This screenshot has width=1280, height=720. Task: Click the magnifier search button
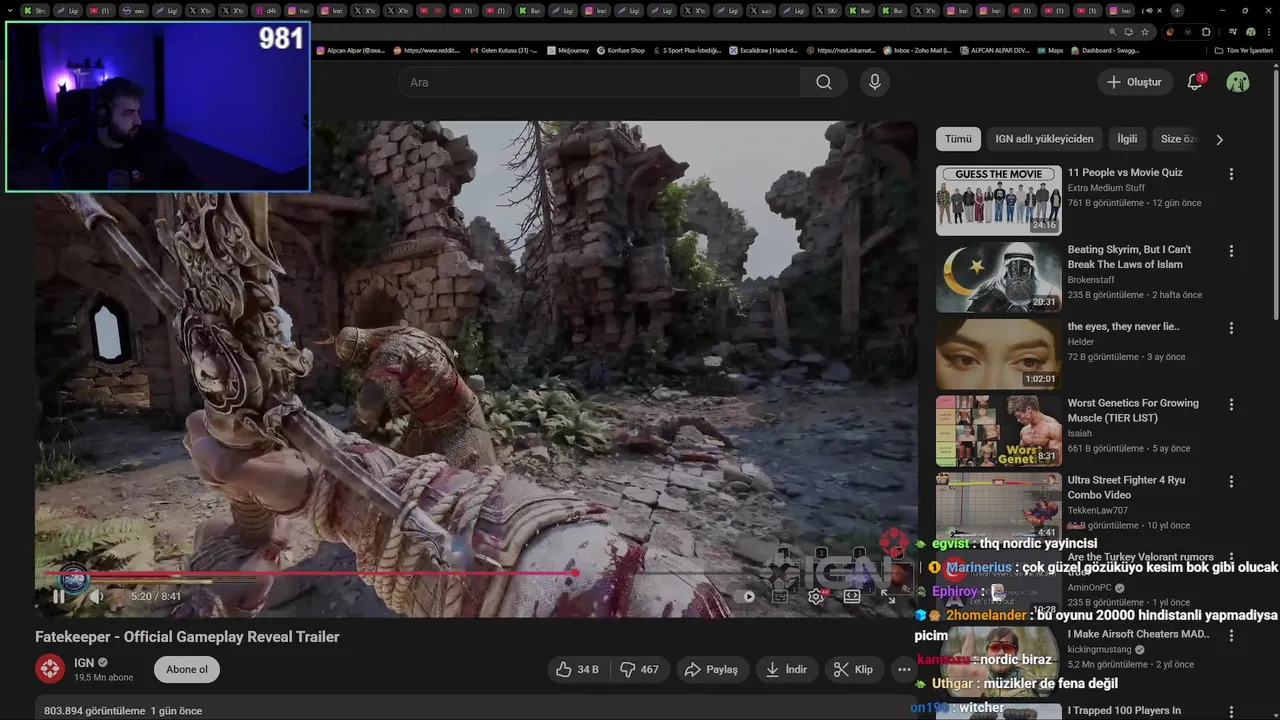pyautogui.click(x=824, y=82)
